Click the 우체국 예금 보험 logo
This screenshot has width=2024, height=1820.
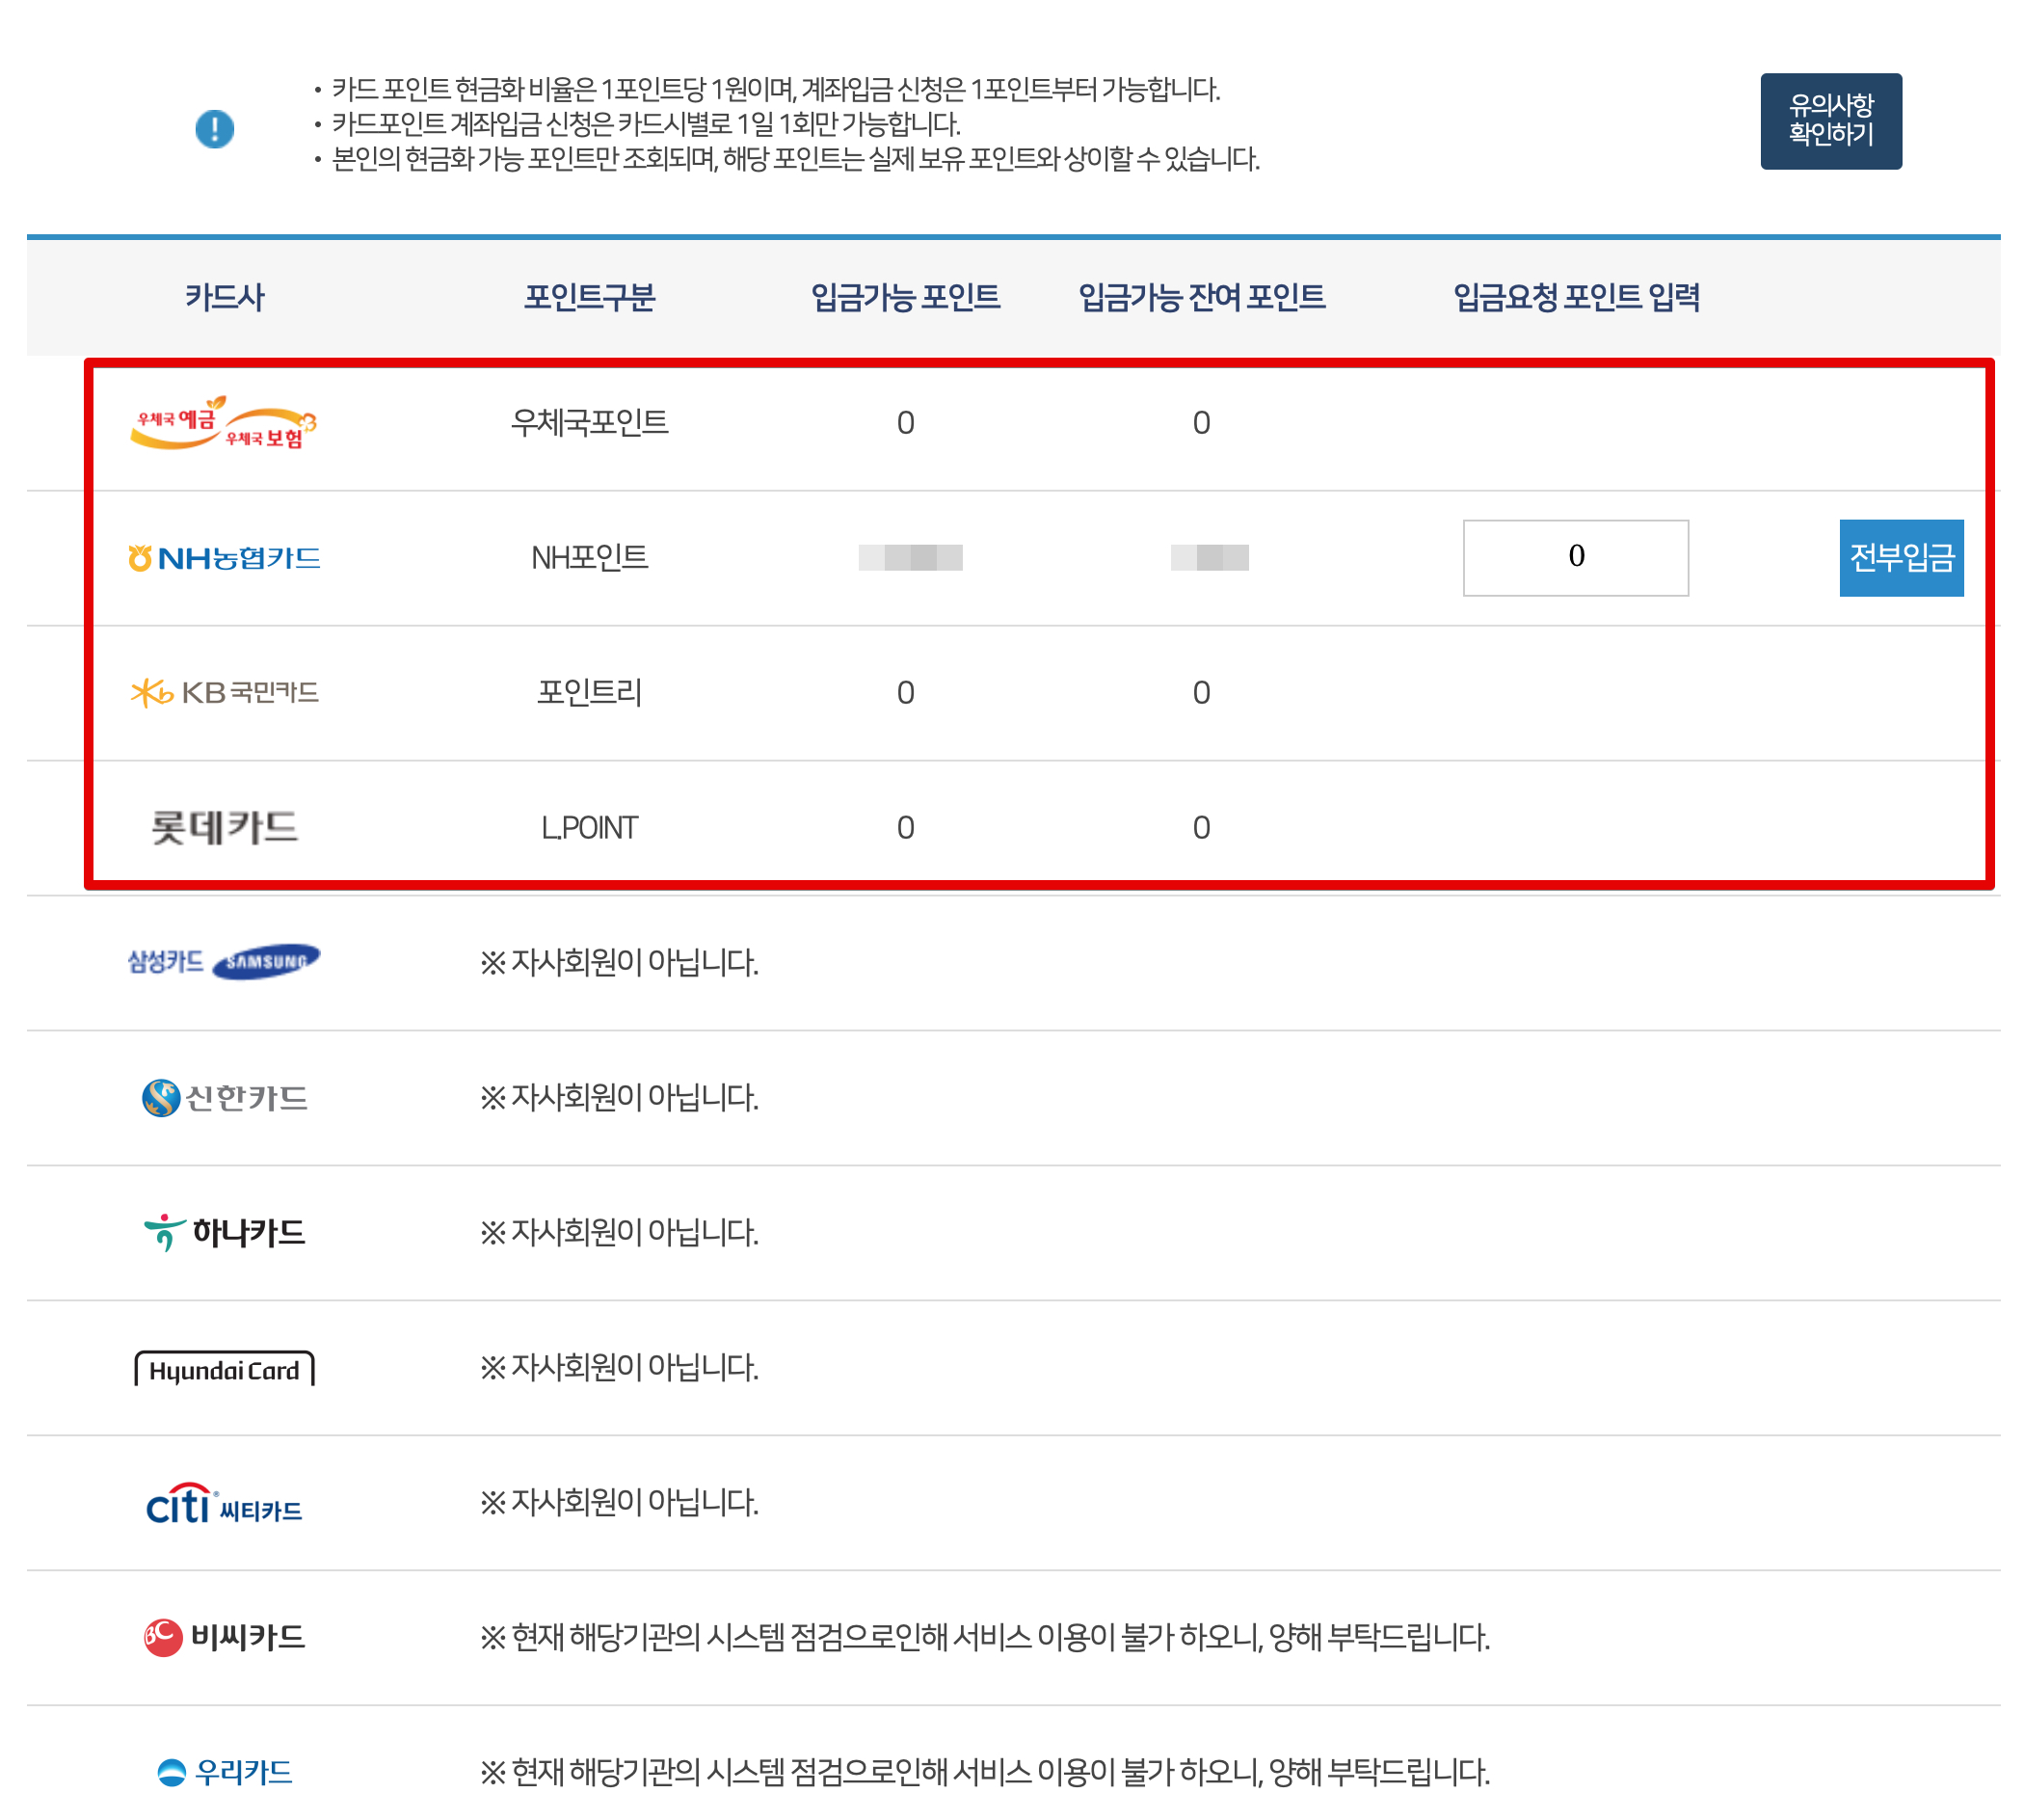[x=223, y=423]
